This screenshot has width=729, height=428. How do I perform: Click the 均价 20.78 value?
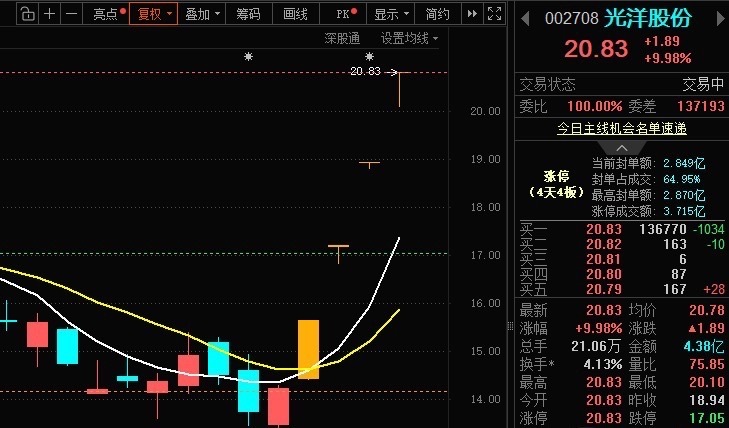coord(707,310)
